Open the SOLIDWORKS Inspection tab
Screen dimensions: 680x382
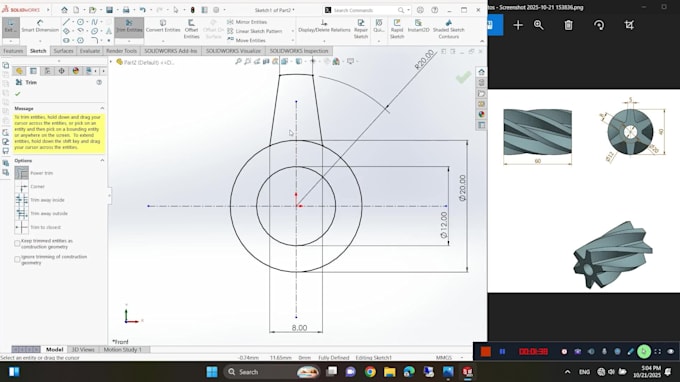[x=299, y=51]
